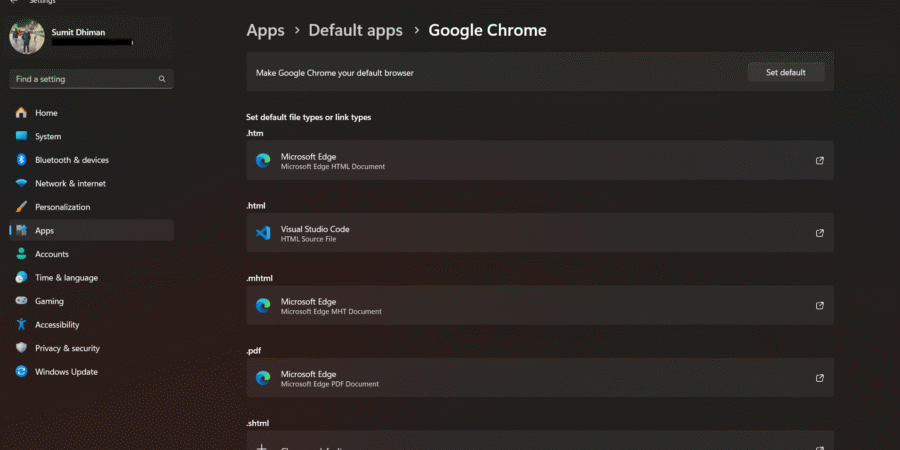Click the Personalization paintbrush icon

tap(21, 207)
